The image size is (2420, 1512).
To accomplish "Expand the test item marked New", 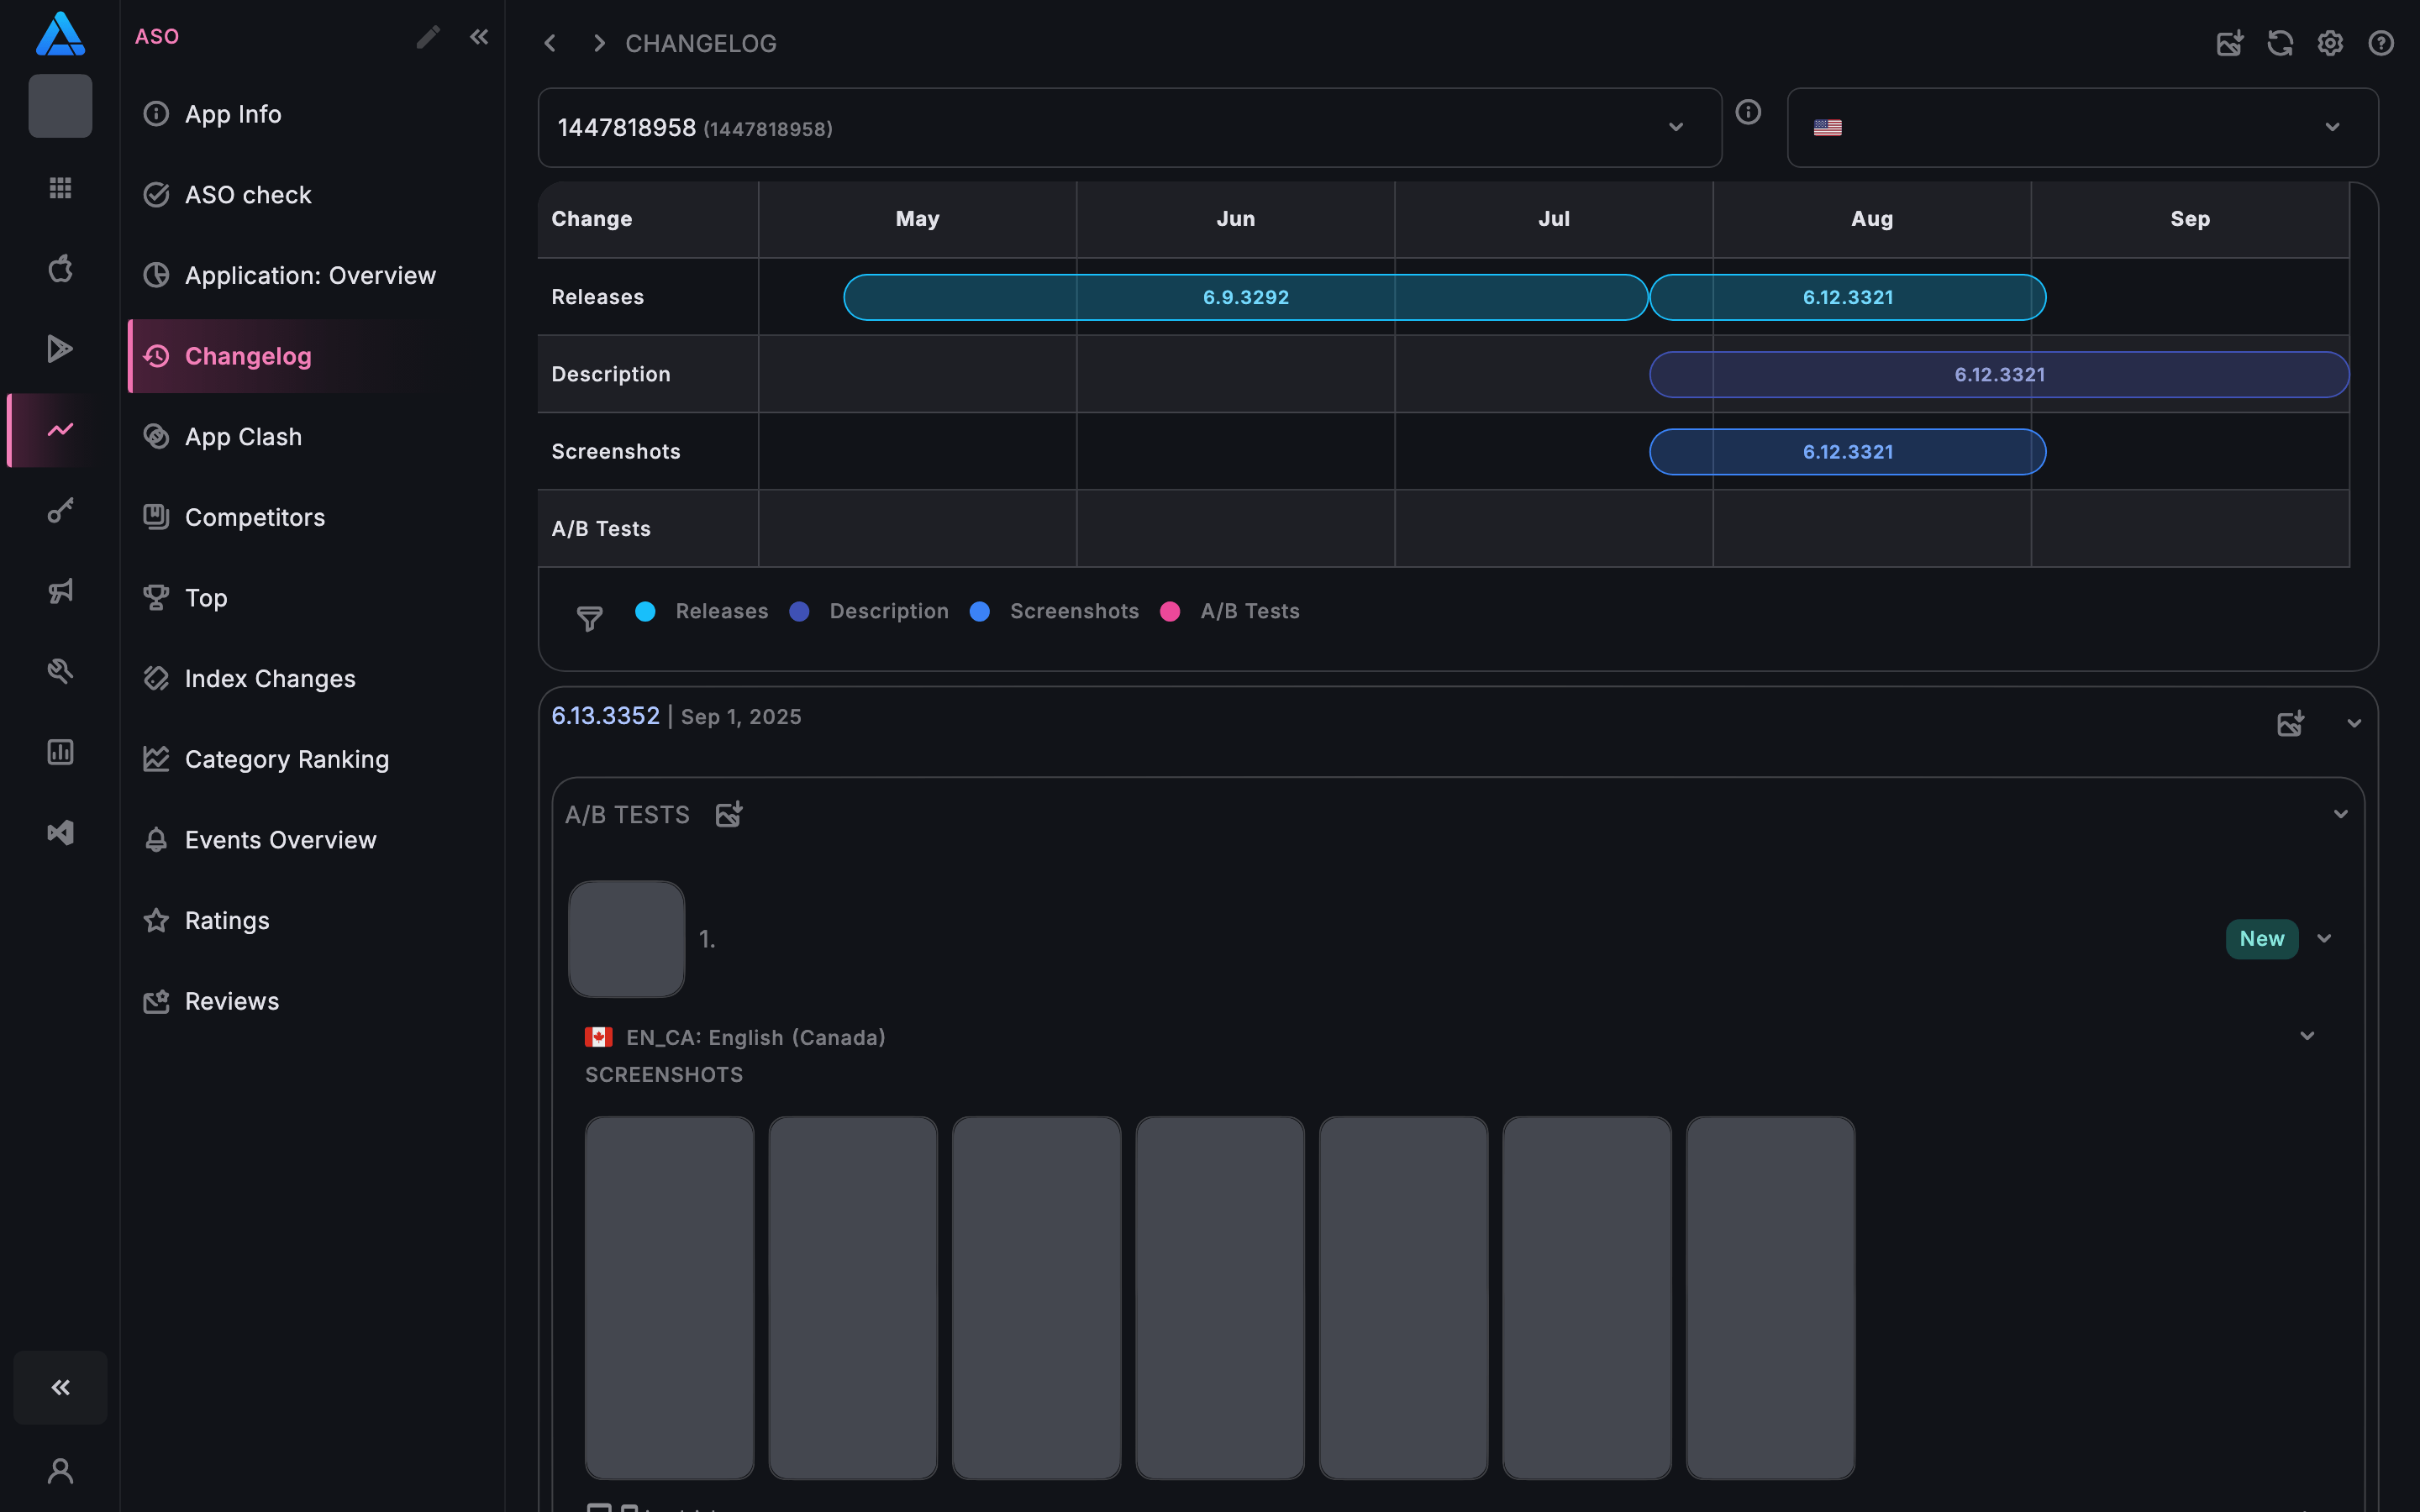I will click(x=2324, y=939).
